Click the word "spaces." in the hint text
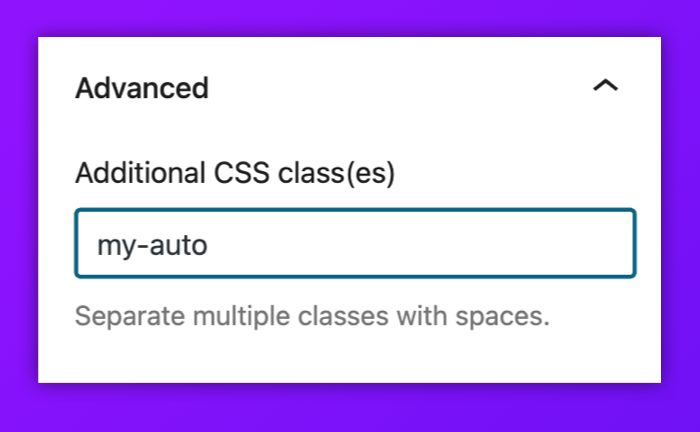Image resolution: width=700 pixels, height=432 pixels. click(502, 317)
